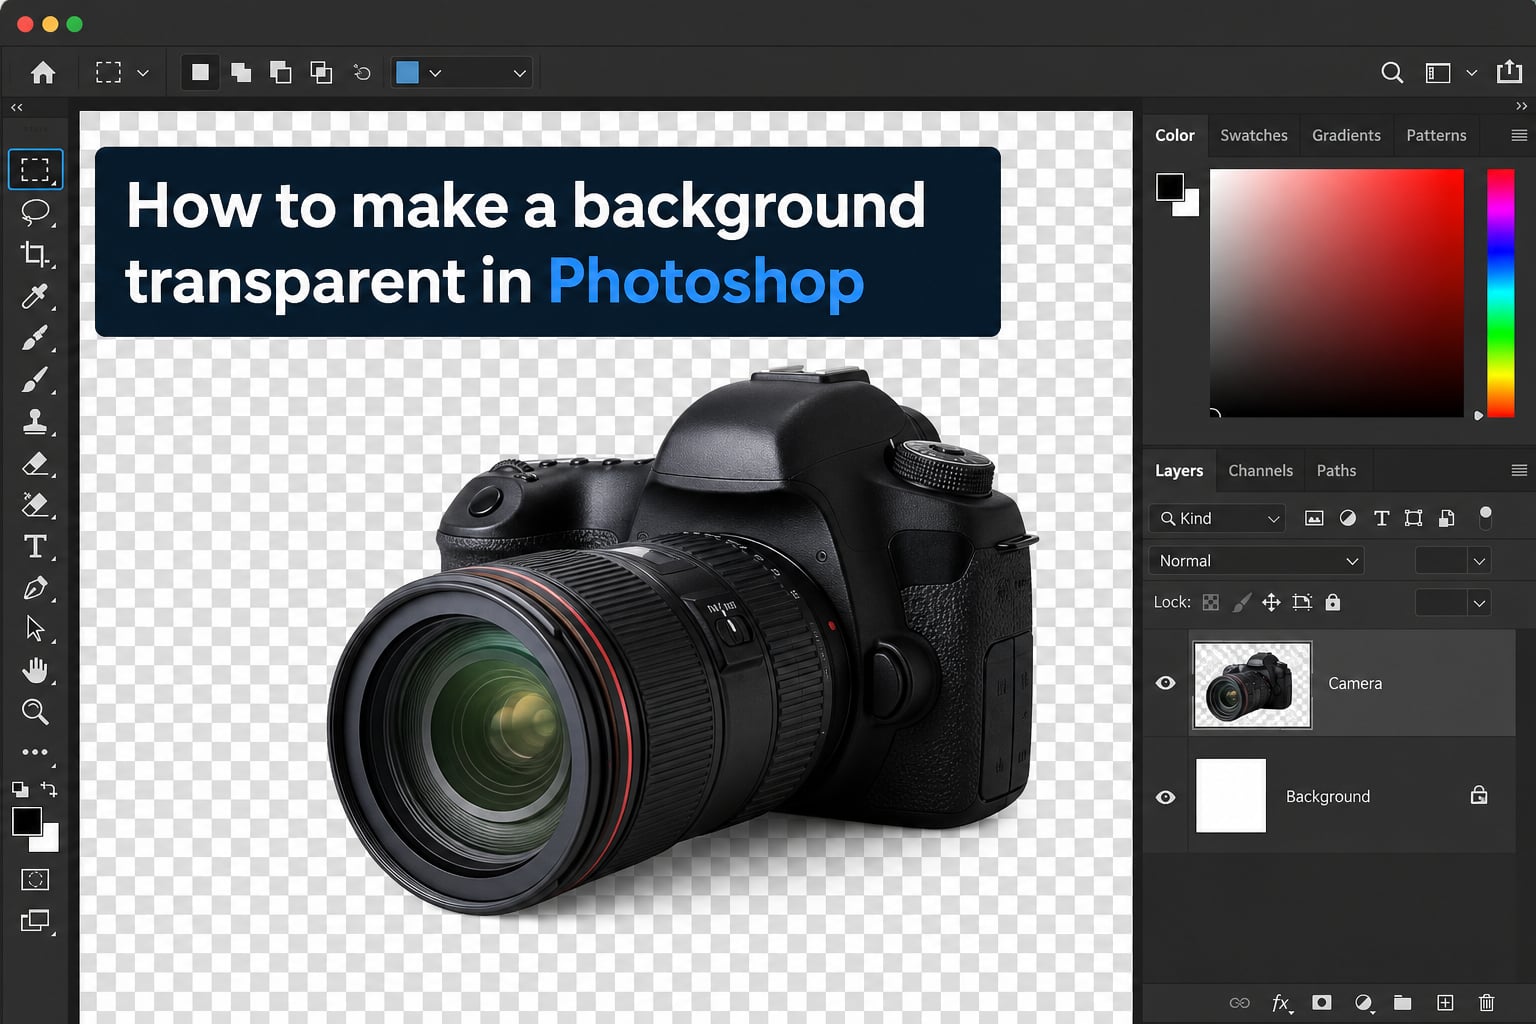This screenshot has width=1536, height=1024.
Task: Open the Normal blend mode dropdown
Action: [1256, 561]
